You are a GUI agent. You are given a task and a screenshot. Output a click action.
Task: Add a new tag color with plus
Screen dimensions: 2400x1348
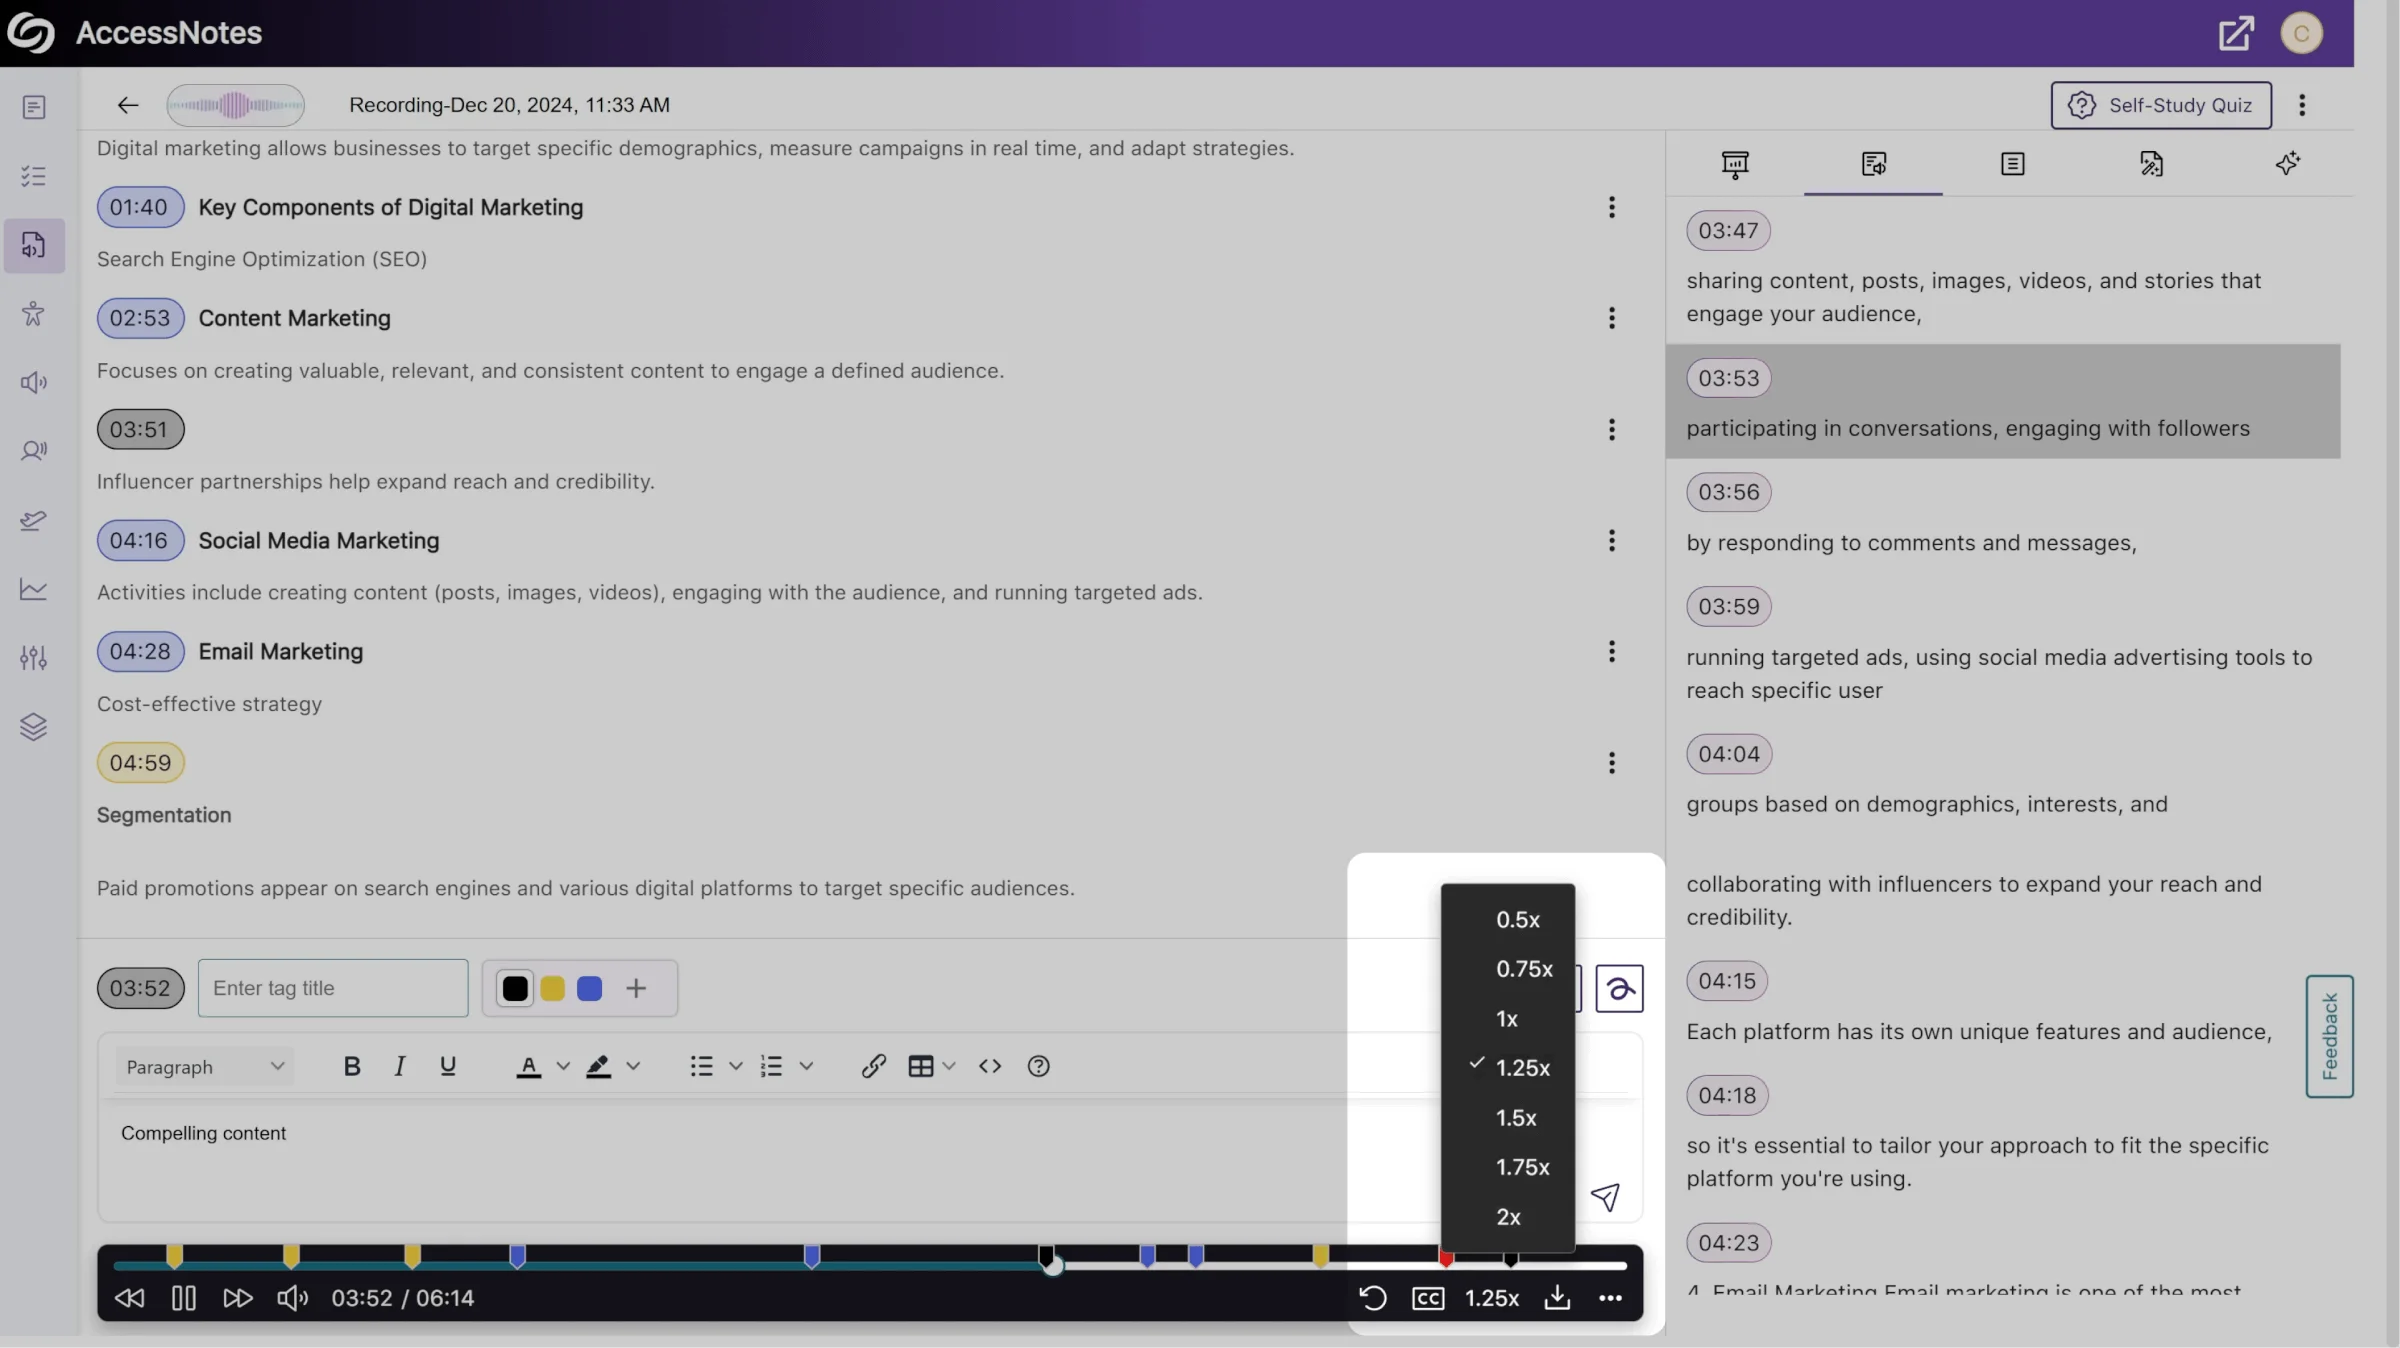pyautogui.click(x=636, y=988)
